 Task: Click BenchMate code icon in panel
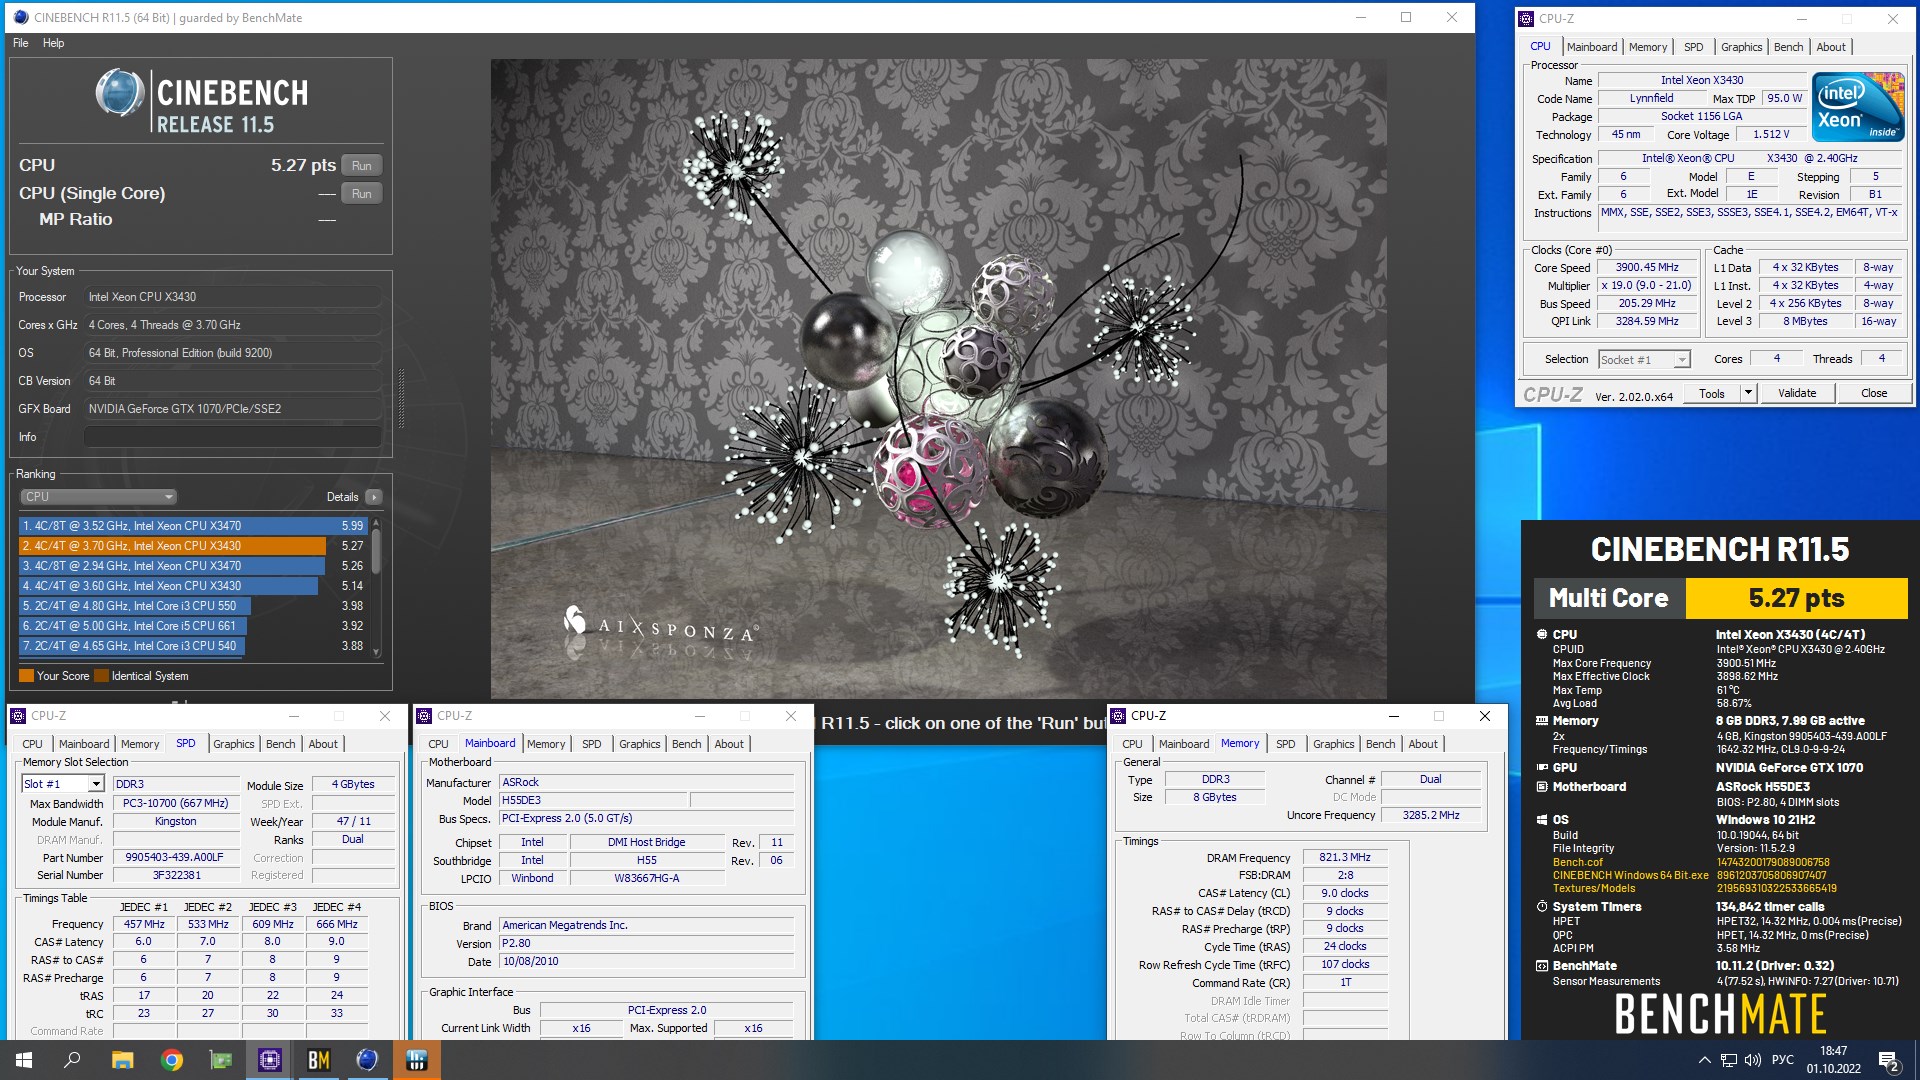(1542, 966)
